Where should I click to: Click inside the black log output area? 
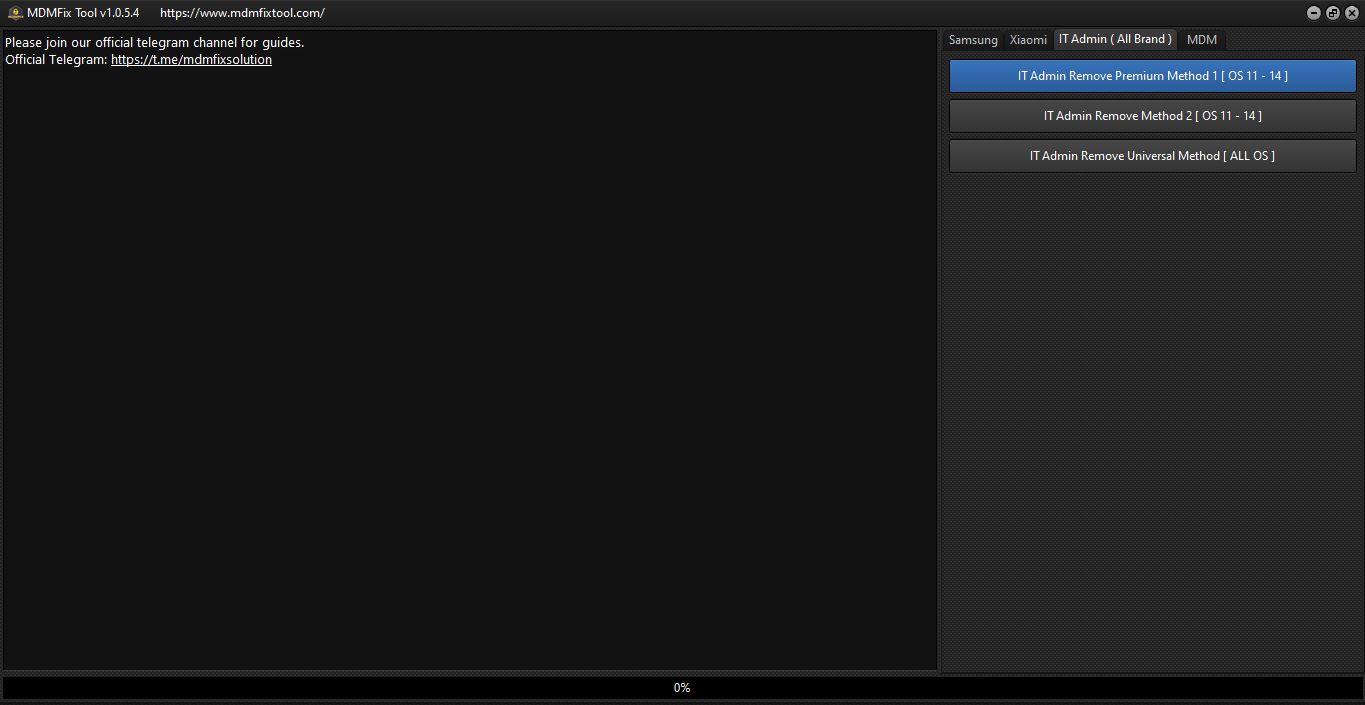pyautogui.click(x=470, y=360)
